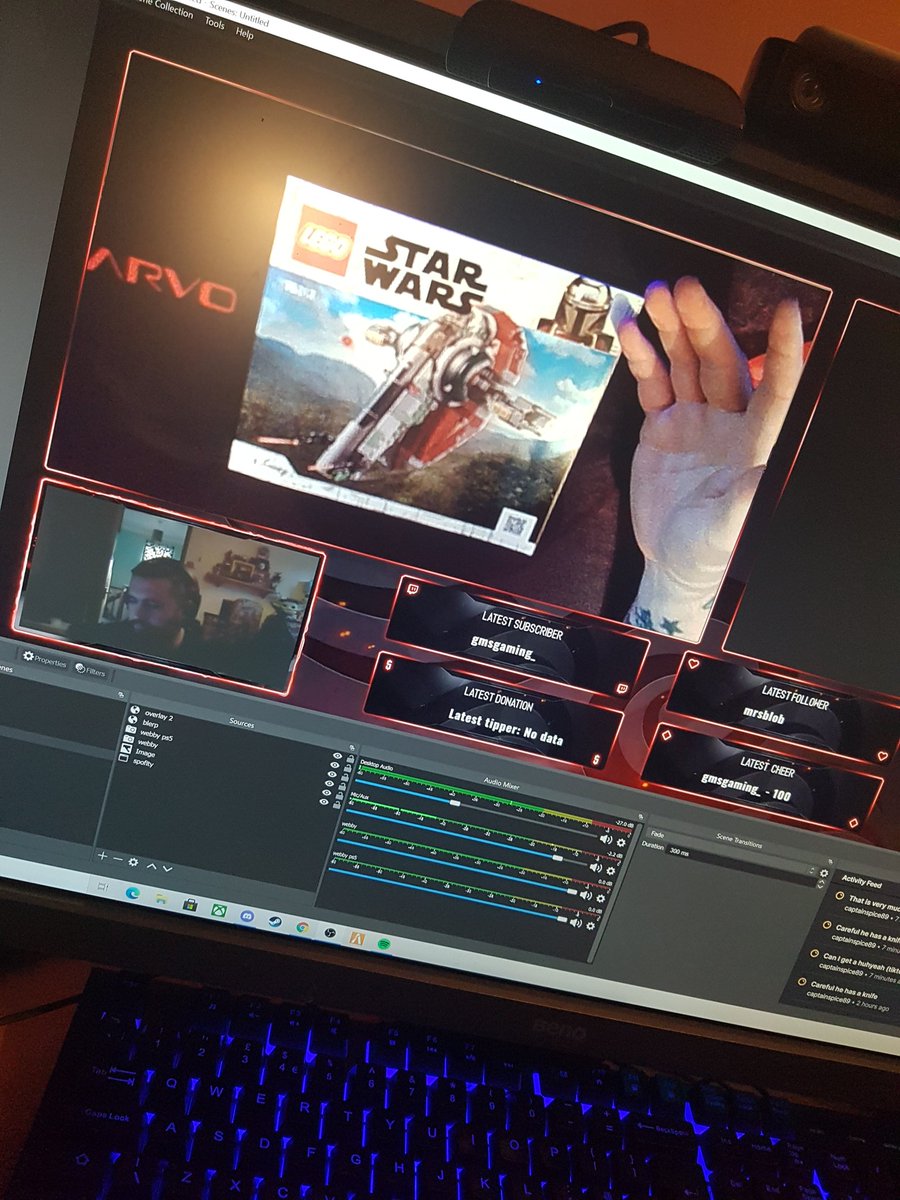This screenshot has width=900, height=1200.
Task: Click the '-3.2 dB' Mic/Aux level
Action: click(614, 855)
